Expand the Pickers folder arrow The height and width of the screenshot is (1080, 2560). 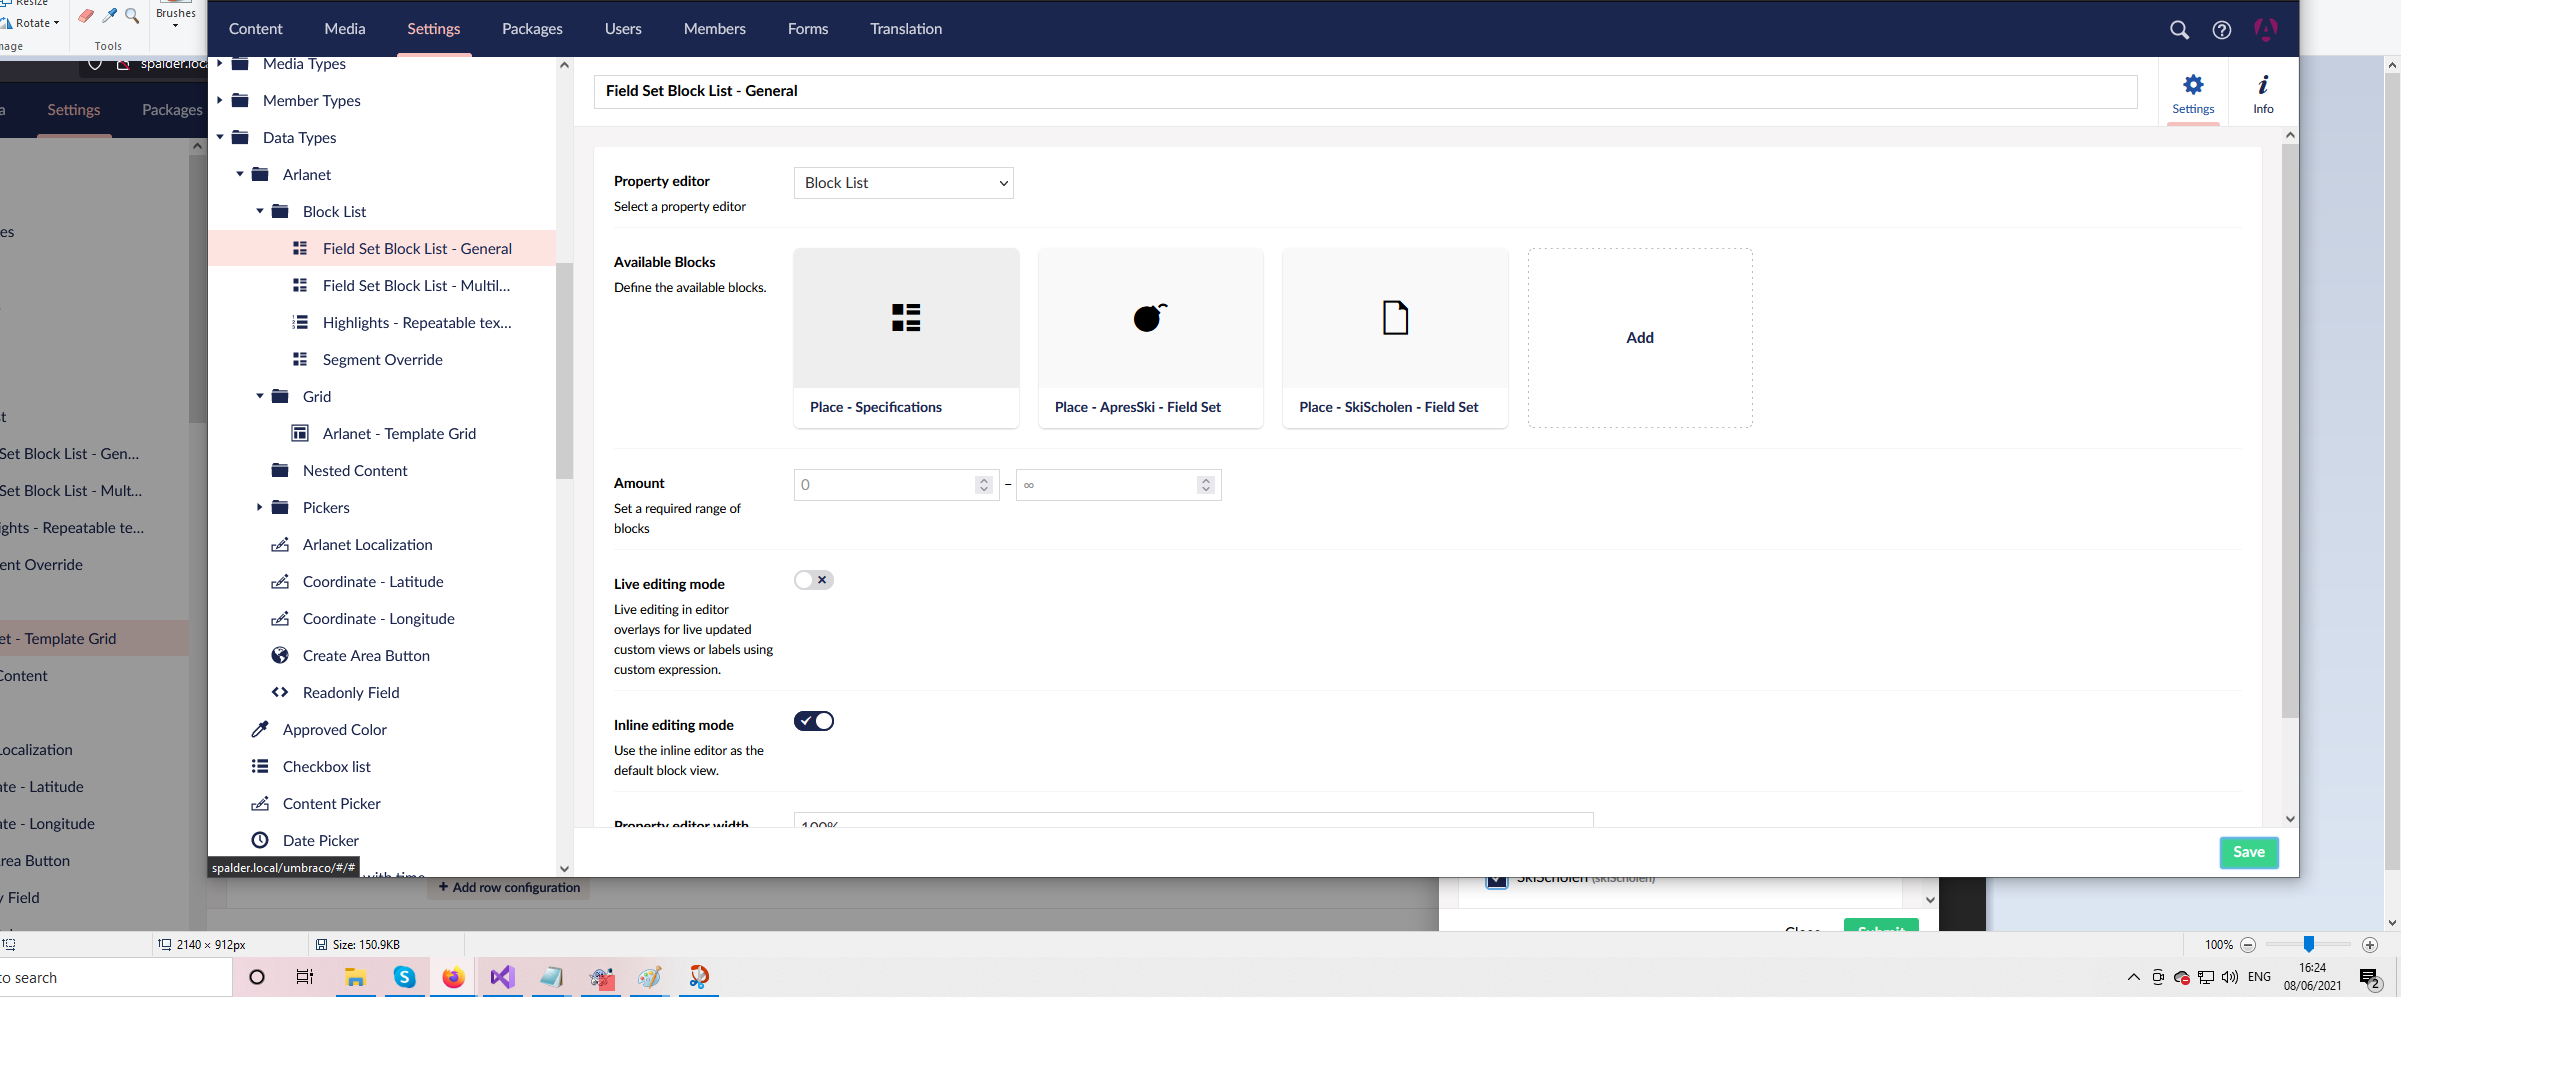pyautogui.click(x=260, y=507)
